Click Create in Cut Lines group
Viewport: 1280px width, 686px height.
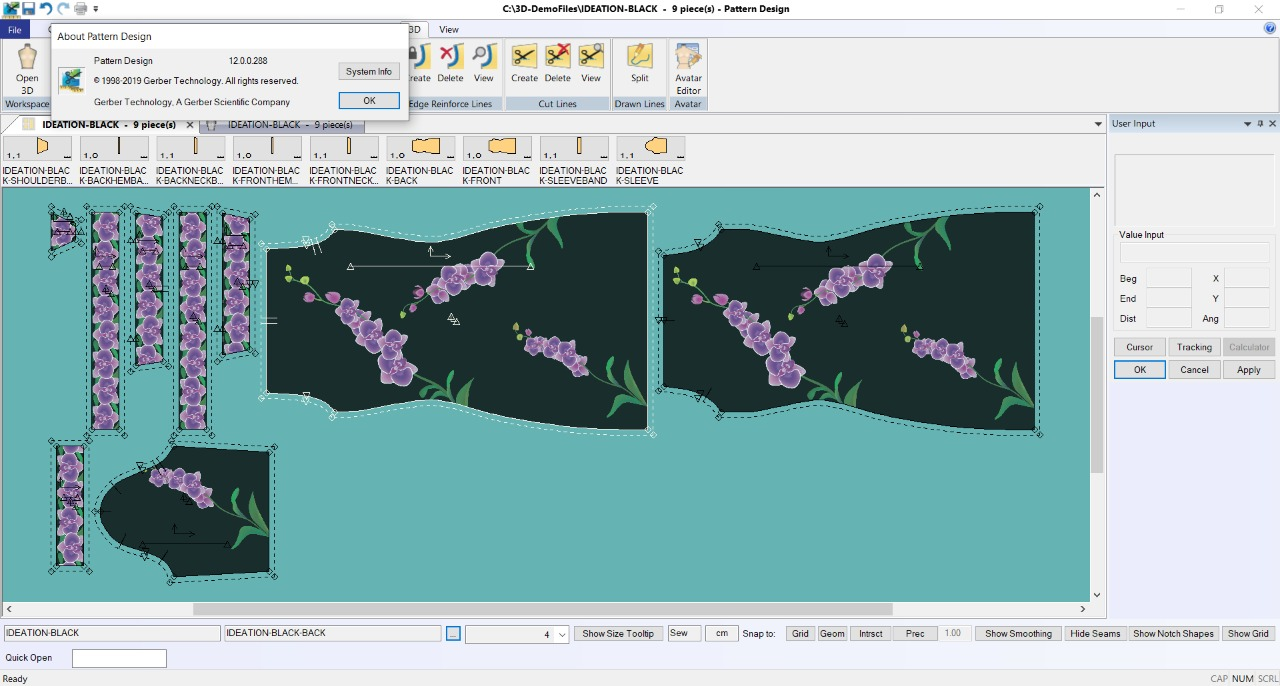pos(524,64)
